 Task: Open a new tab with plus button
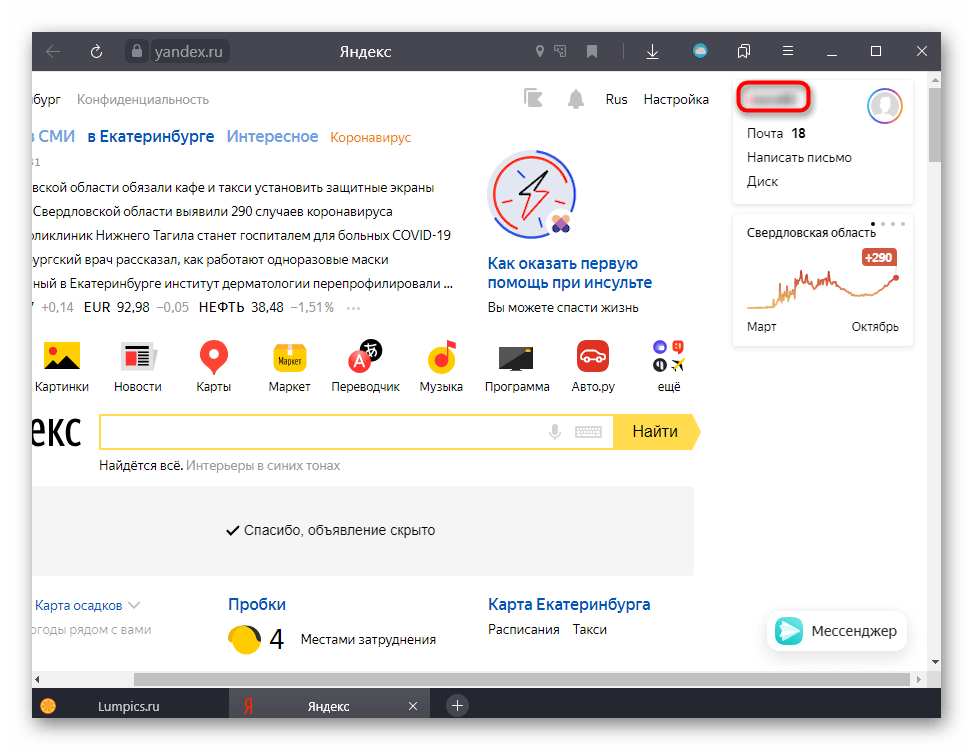(457, 705)
